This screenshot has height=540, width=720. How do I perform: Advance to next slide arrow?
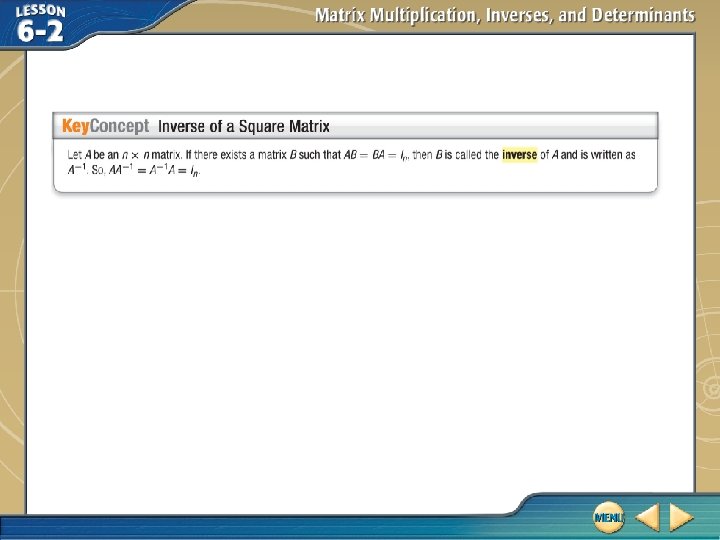pos(681,517)
